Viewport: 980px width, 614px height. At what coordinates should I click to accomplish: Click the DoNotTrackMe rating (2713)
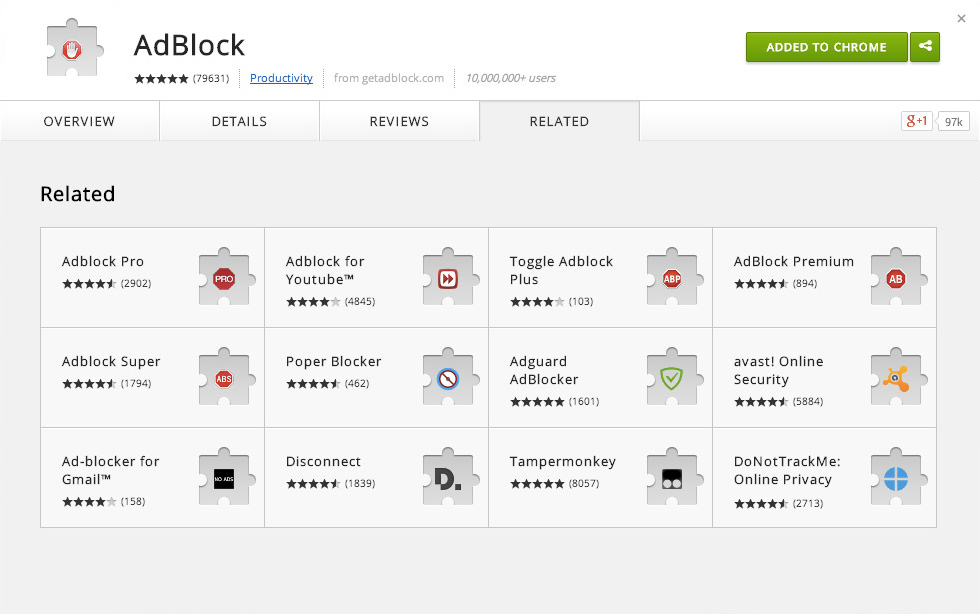[779, 504]
